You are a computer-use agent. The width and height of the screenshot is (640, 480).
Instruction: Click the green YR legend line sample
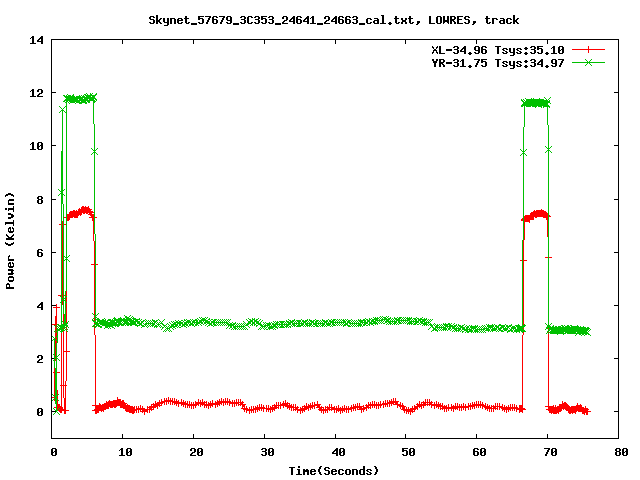(x=588, y=63)
